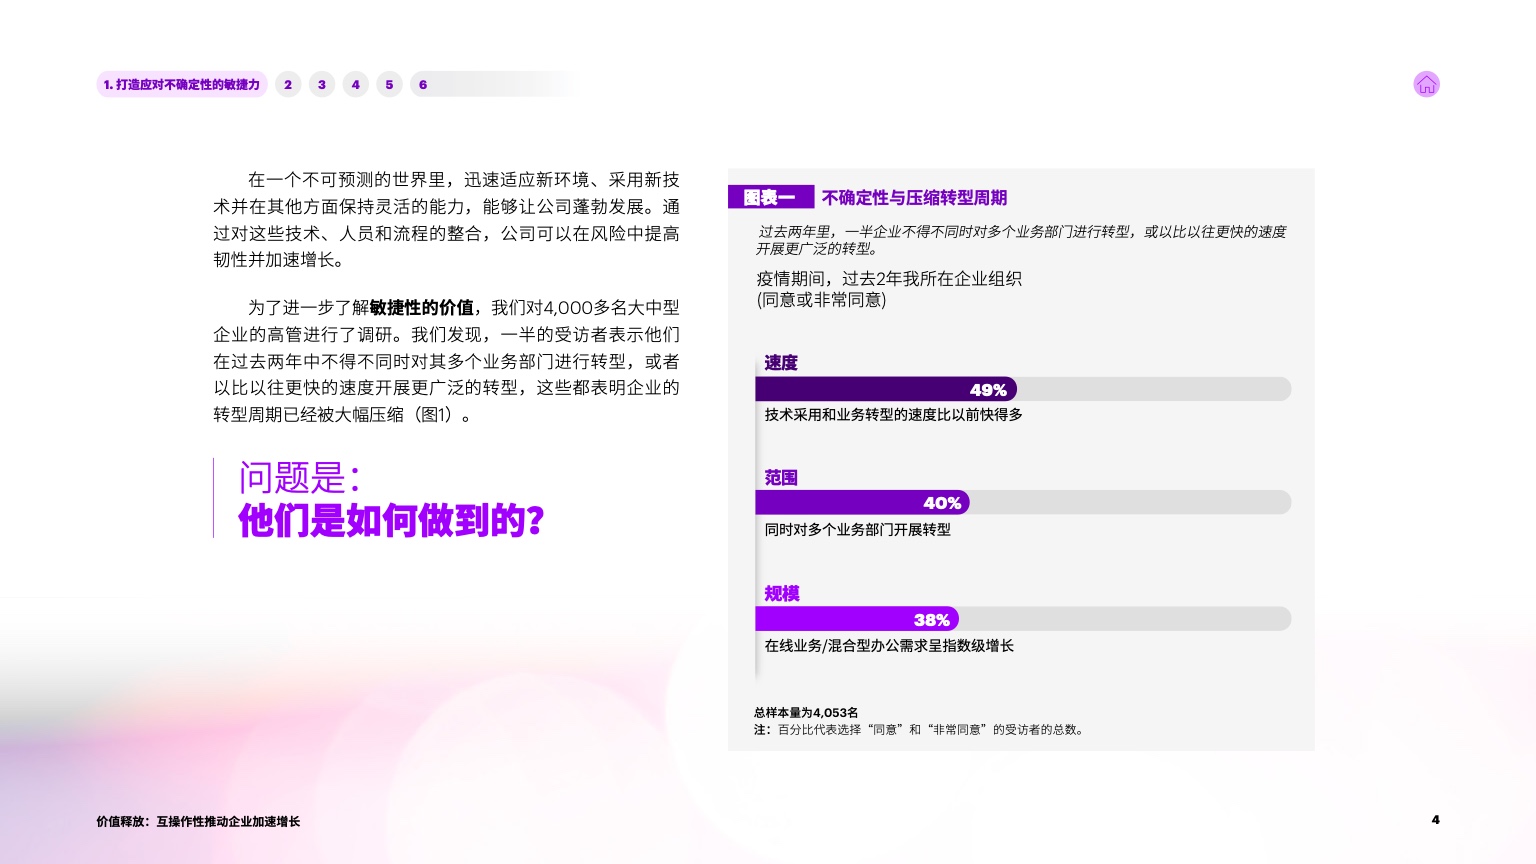Click page number 4 in footer
This screenshot has width=1536, height=864.
click(1435, 820)
